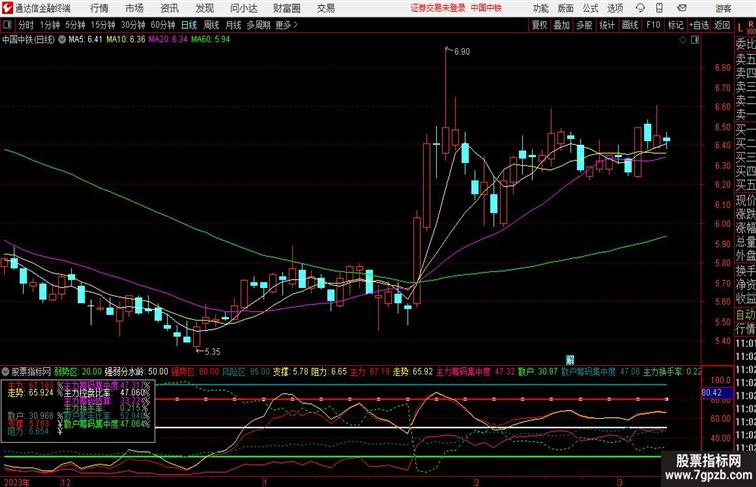The width and height of the screenshot is (756, 487).
Task: Switch to the 5分钟 period tab
Action: (x=75, y=25)
